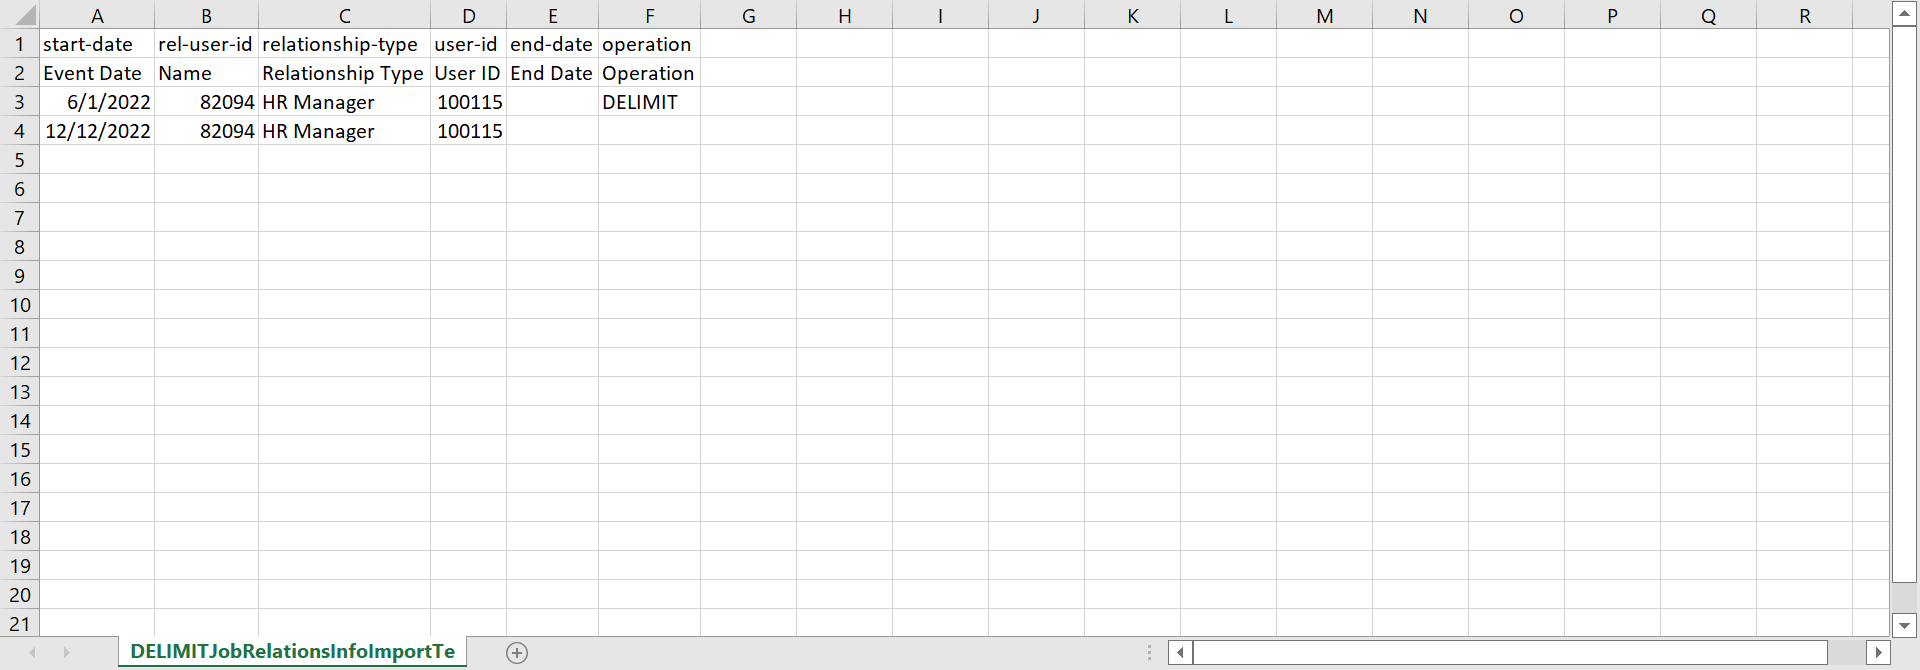Select column B header
This screenshot has width=1920, height=670.
pyautogui.click(x=206, y=15)
